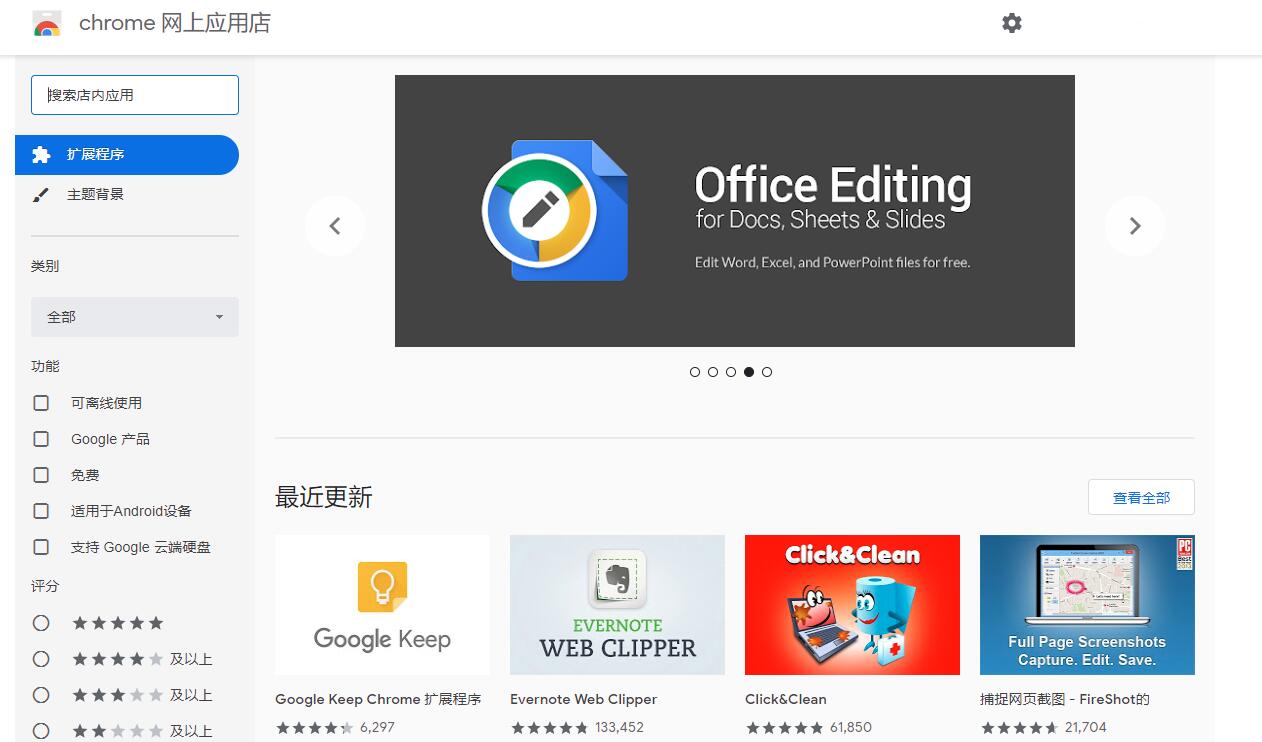Click the carousel previous arrow
The image size is (1262, 742).
pyautogui.click(x=335, y=226)
